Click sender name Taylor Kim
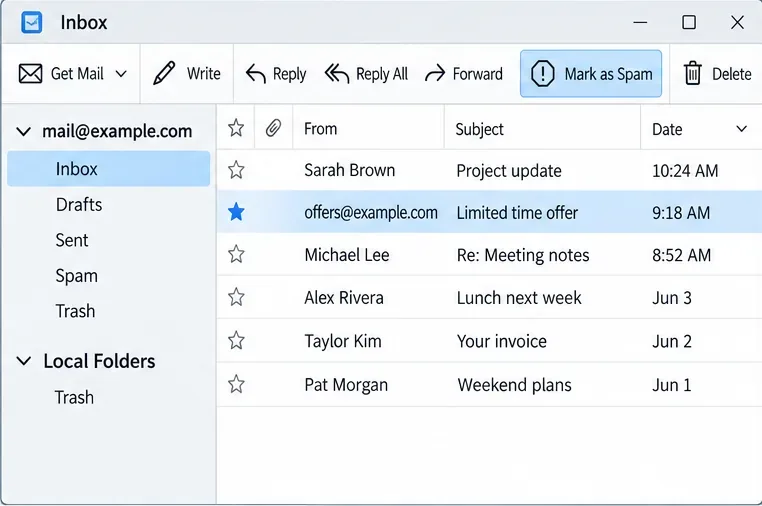Viewport: 762px width, 506px height. click(343, 341)
